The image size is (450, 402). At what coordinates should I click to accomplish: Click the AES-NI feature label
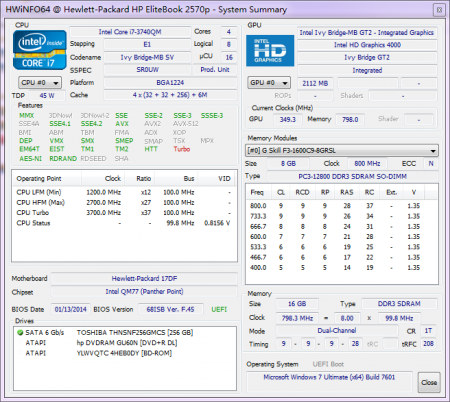tap(31, 159)
